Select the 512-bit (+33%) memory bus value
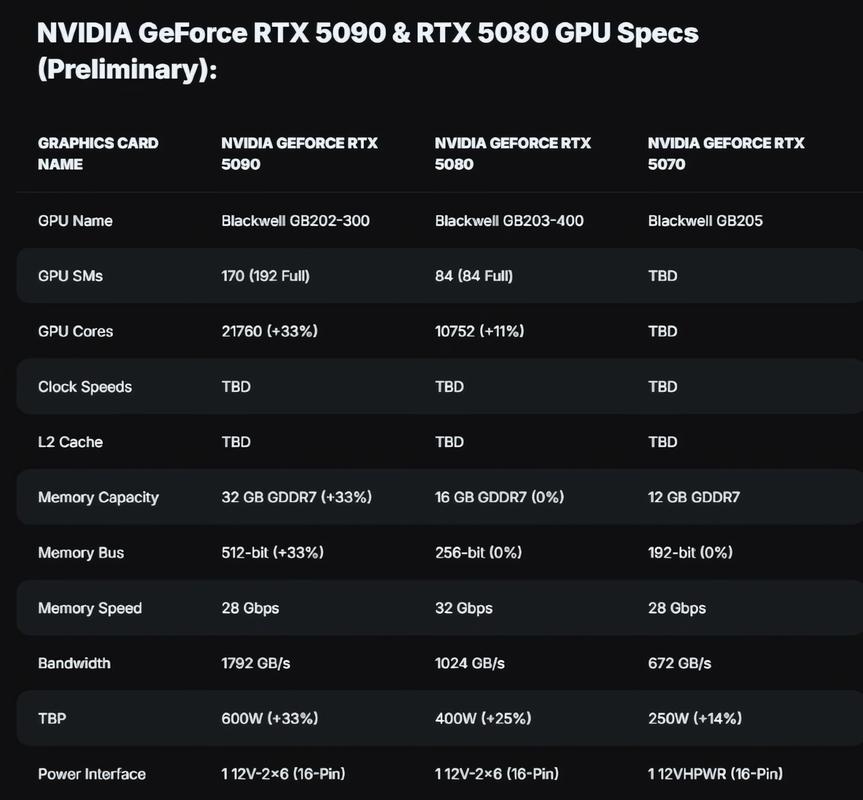Screen dimensions: 863x800 click(x=272, y=553)
